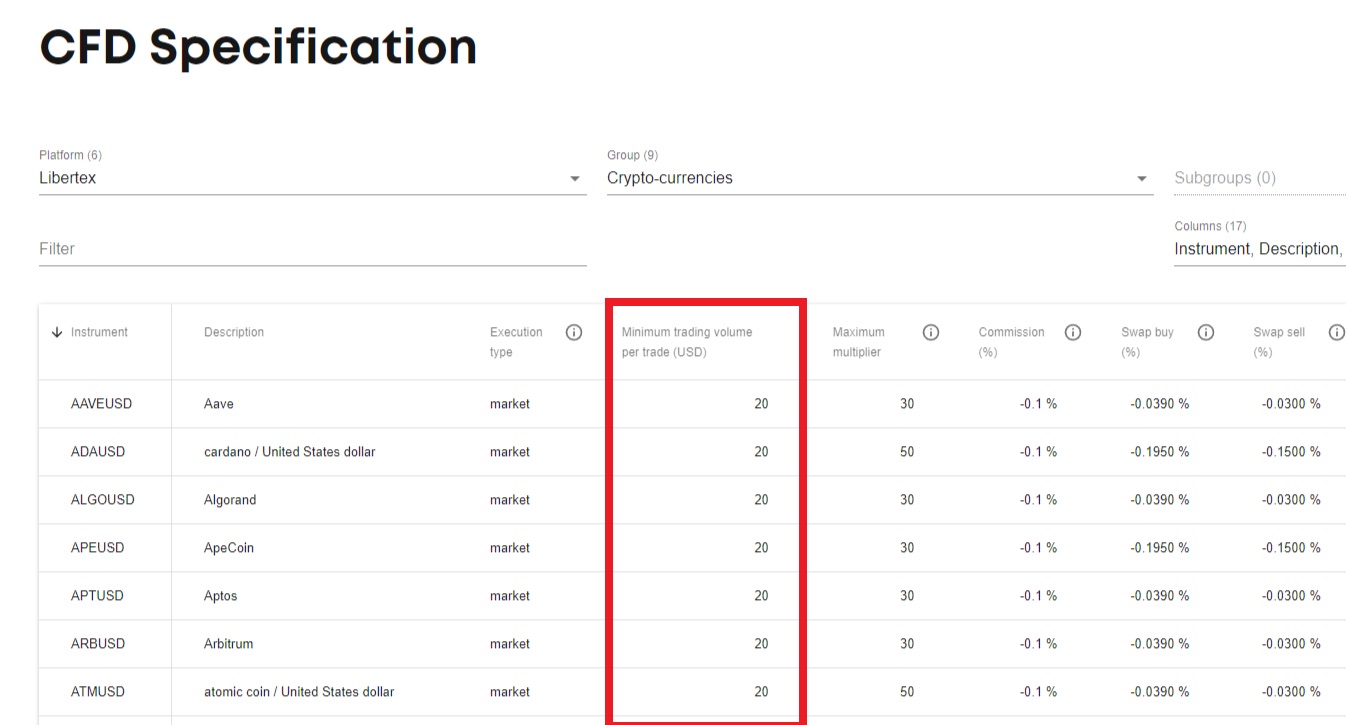
Task: Click the Aave description cell
Action: [x=219, y=404]
